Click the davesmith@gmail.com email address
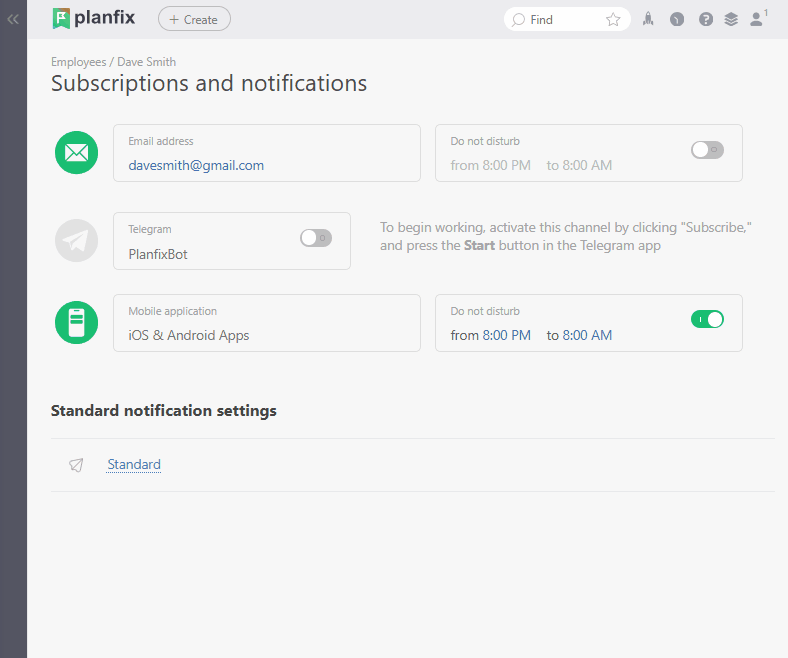 [x=196, y=166]
